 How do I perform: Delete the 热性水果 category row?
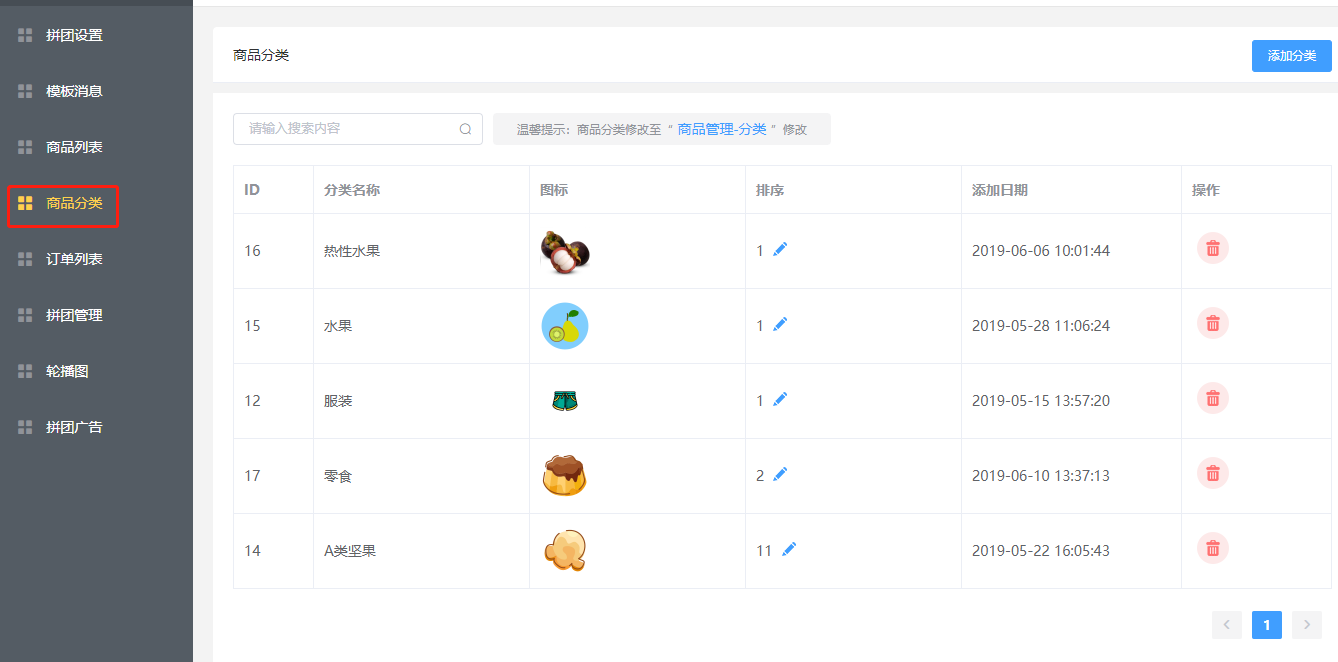(x=1212, y=249)
